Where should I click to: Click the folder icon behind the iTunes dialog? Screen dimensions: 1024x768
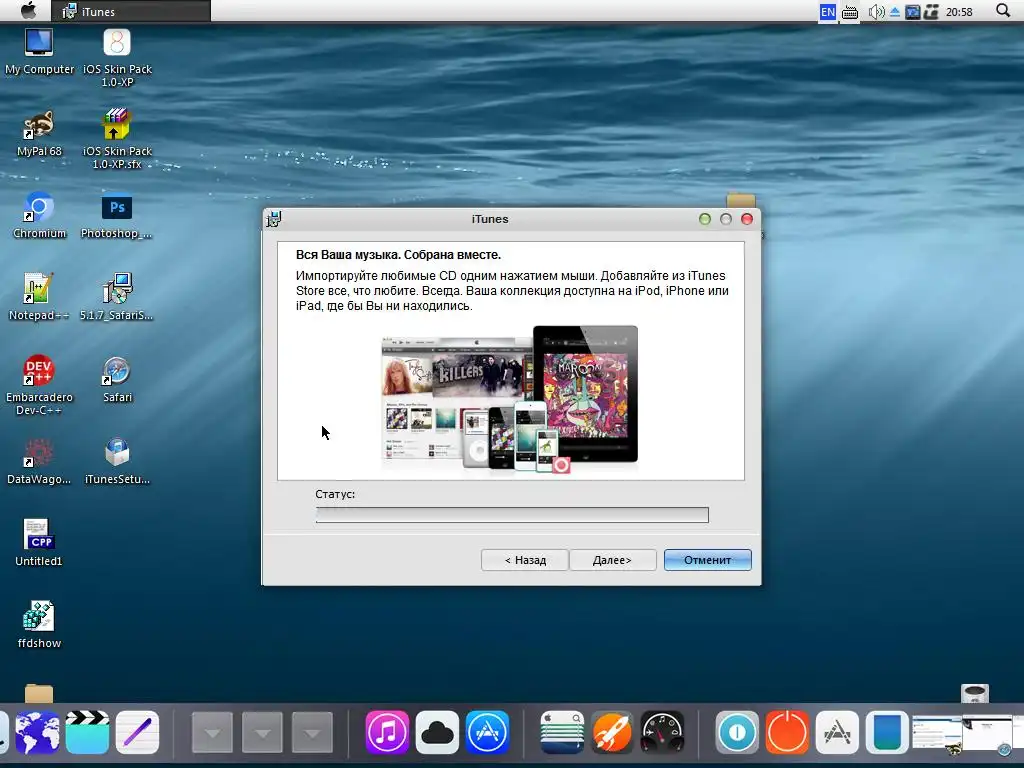[741, 200]
